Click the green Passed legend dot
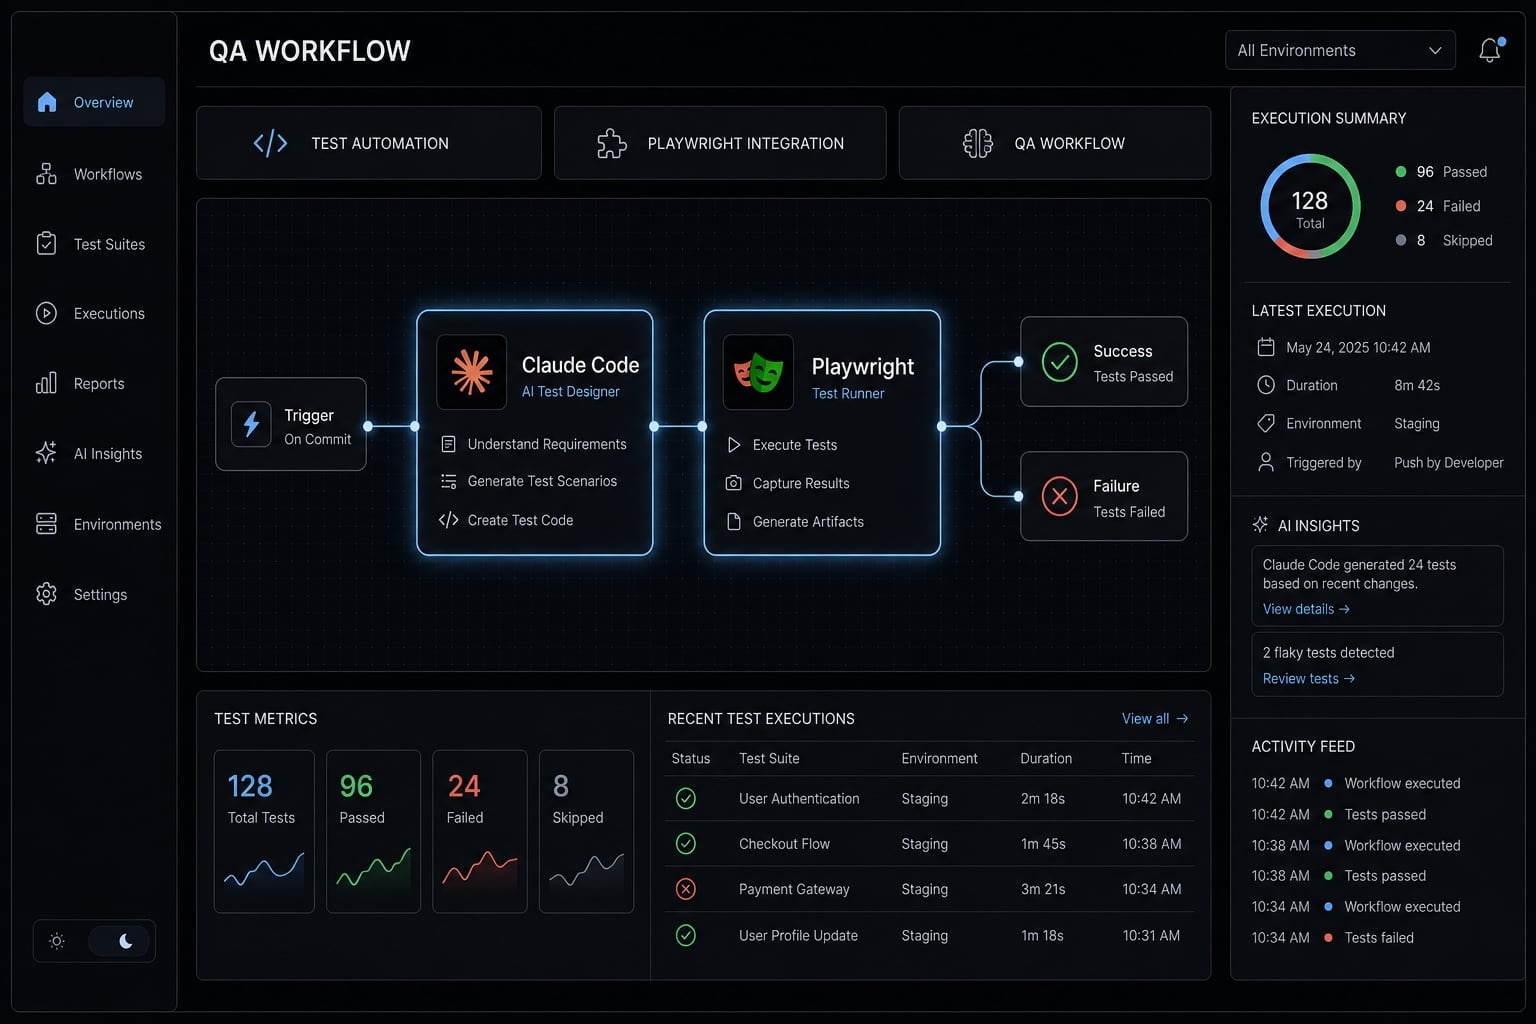 click(x=1401, y=172)
